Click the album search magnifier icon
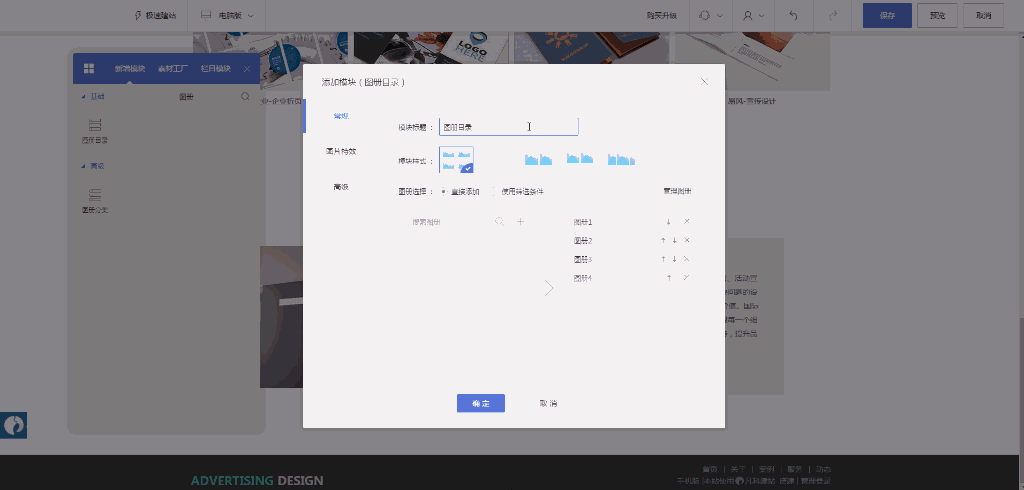Screen dimensions: 1024x490 [x=500, y=221]
